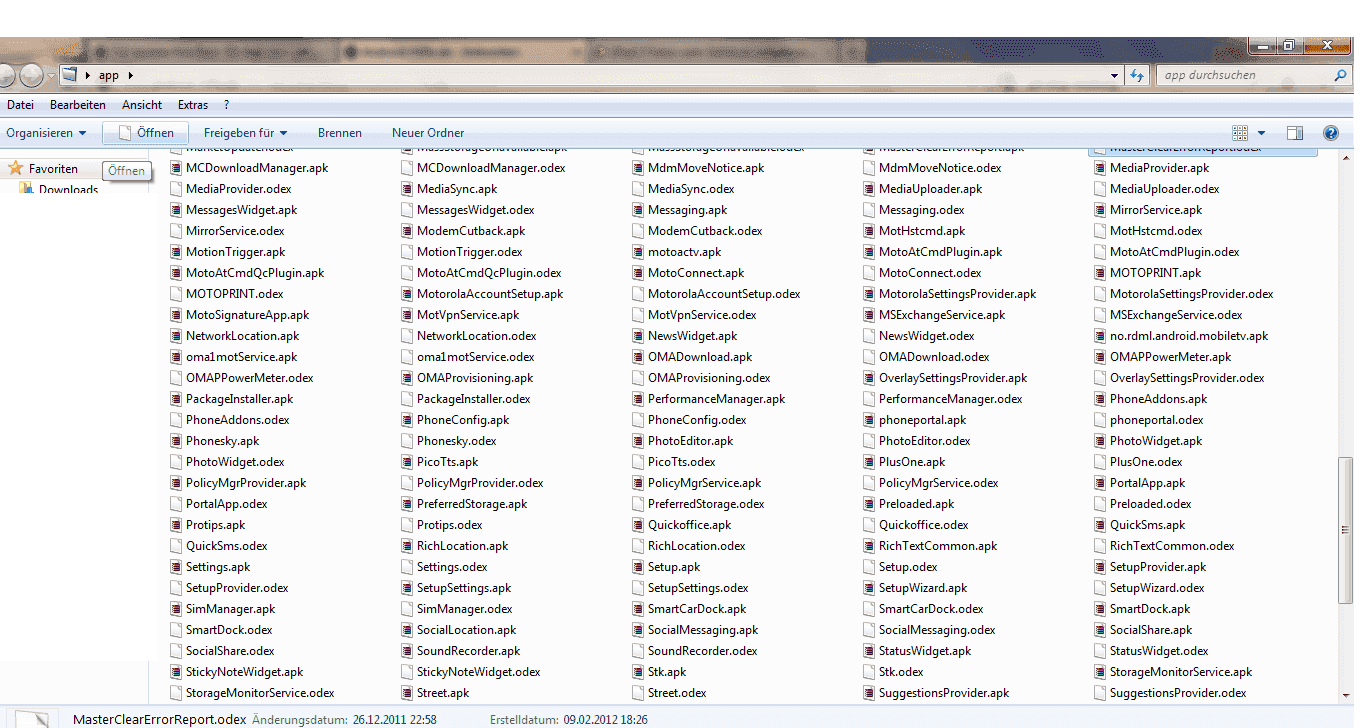Click the forward navigation arrow

[x=31, y=75]
